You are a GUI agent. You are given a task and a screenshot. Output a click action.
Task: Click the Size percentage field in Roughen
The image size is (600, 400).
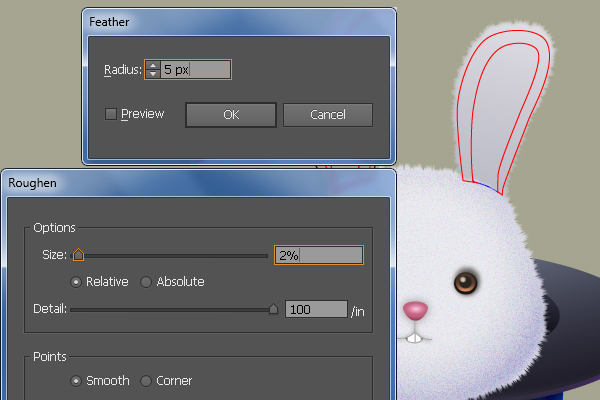pos(319,255)
